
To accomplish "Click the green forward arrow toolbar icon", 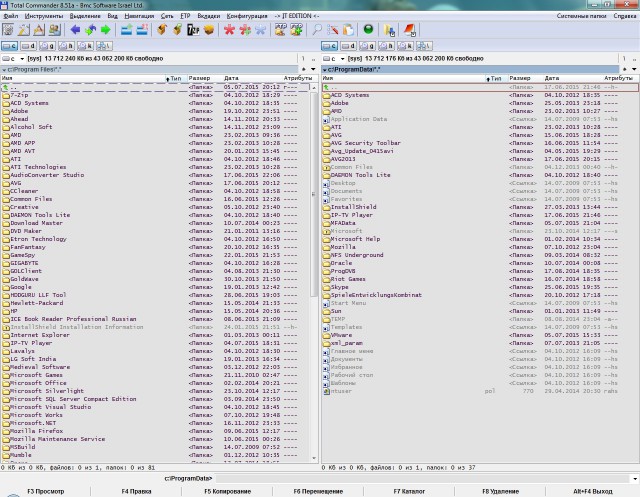I will tap(106, 30).
